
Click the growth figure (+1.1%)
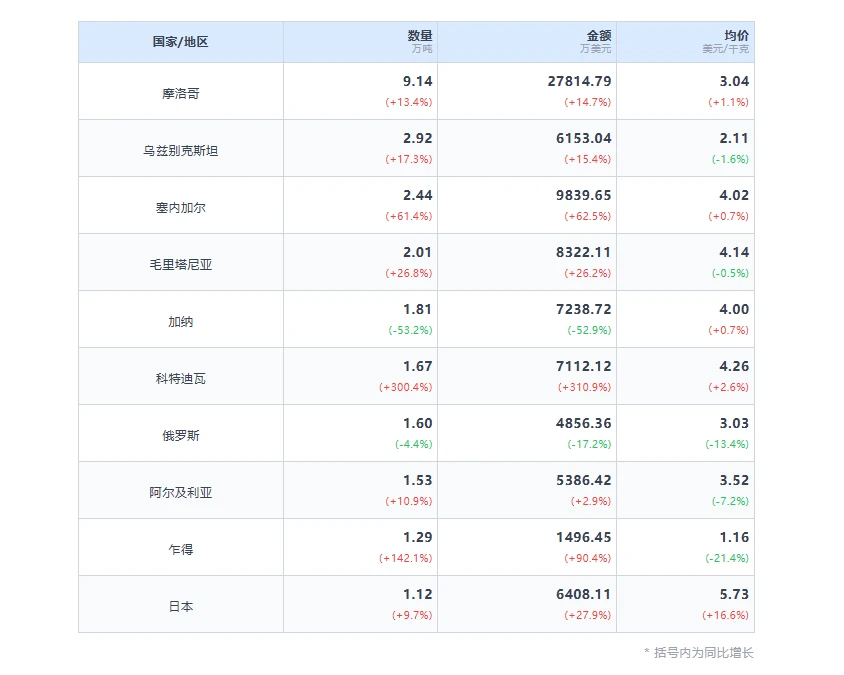pyautogui.click(x=728, y=102)
